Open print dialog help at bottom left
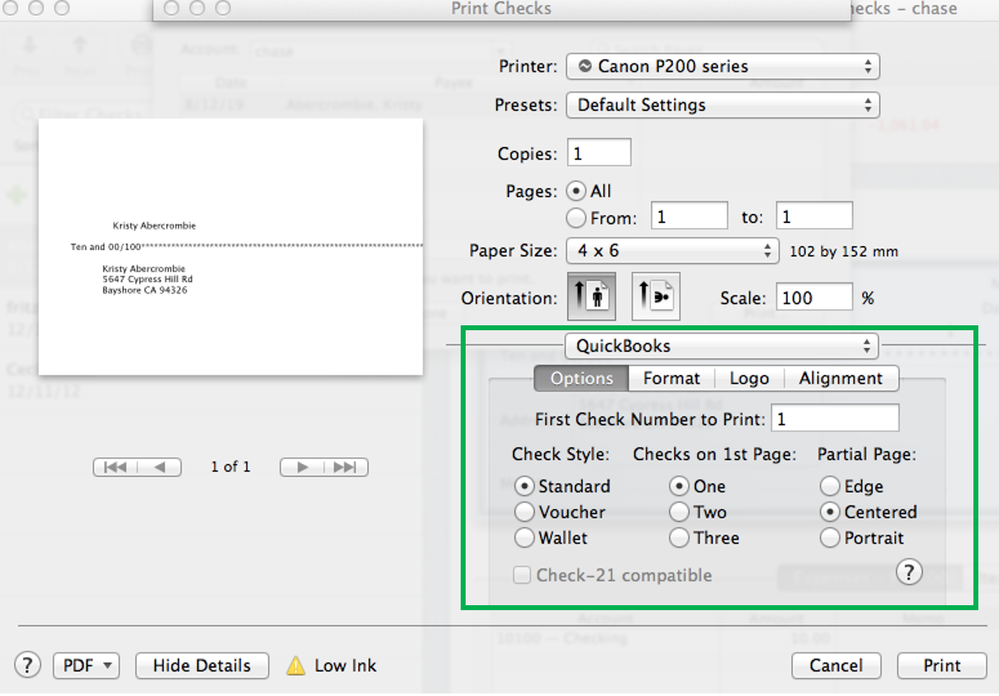Screen dimensions: 999x696 pyautogui.click(x=27, y=665)
